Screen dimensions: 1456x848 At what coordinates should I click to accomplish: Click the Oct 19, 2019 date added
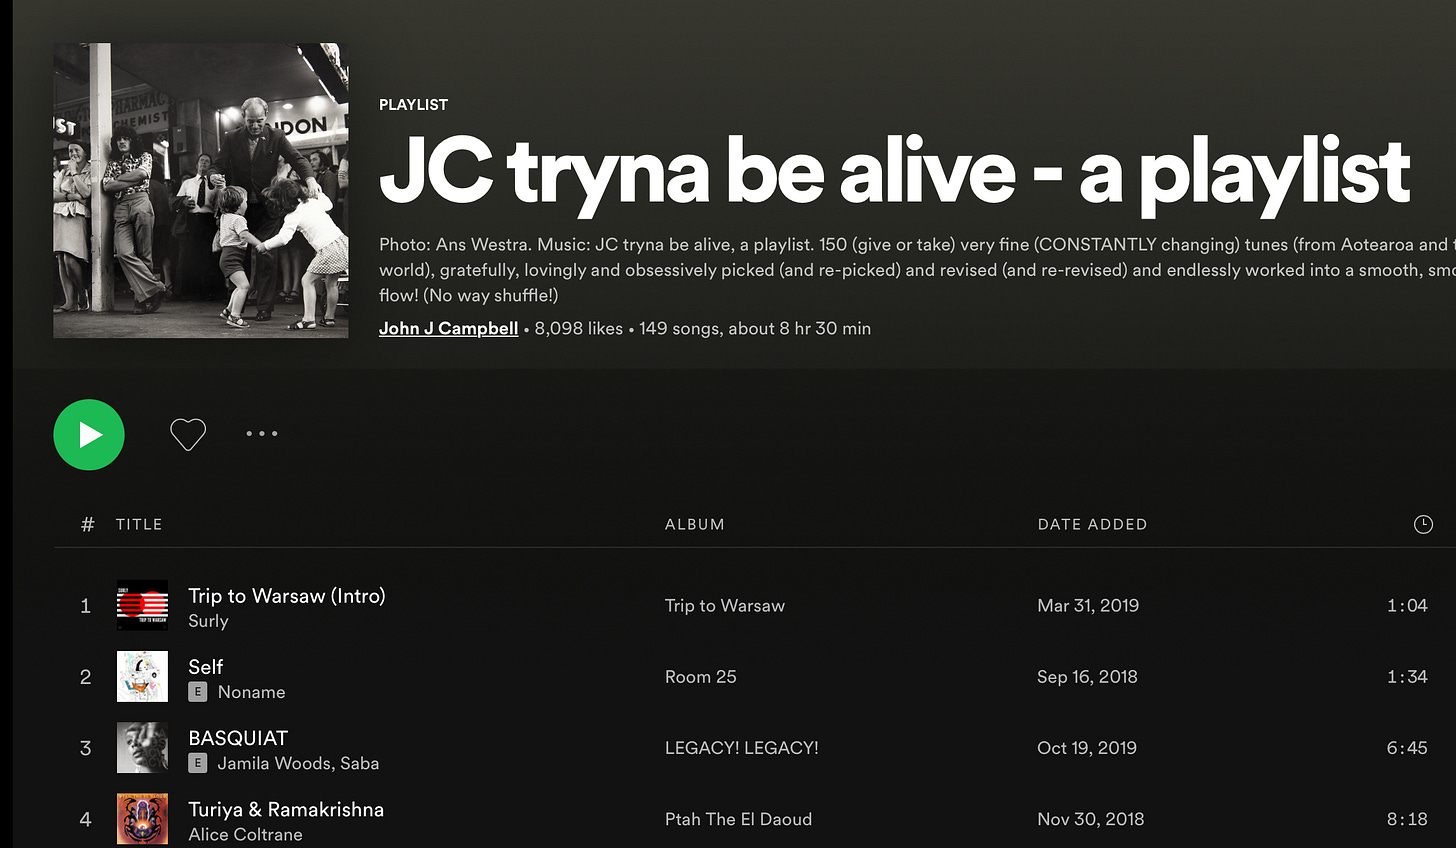click(x=1087, y=748)
